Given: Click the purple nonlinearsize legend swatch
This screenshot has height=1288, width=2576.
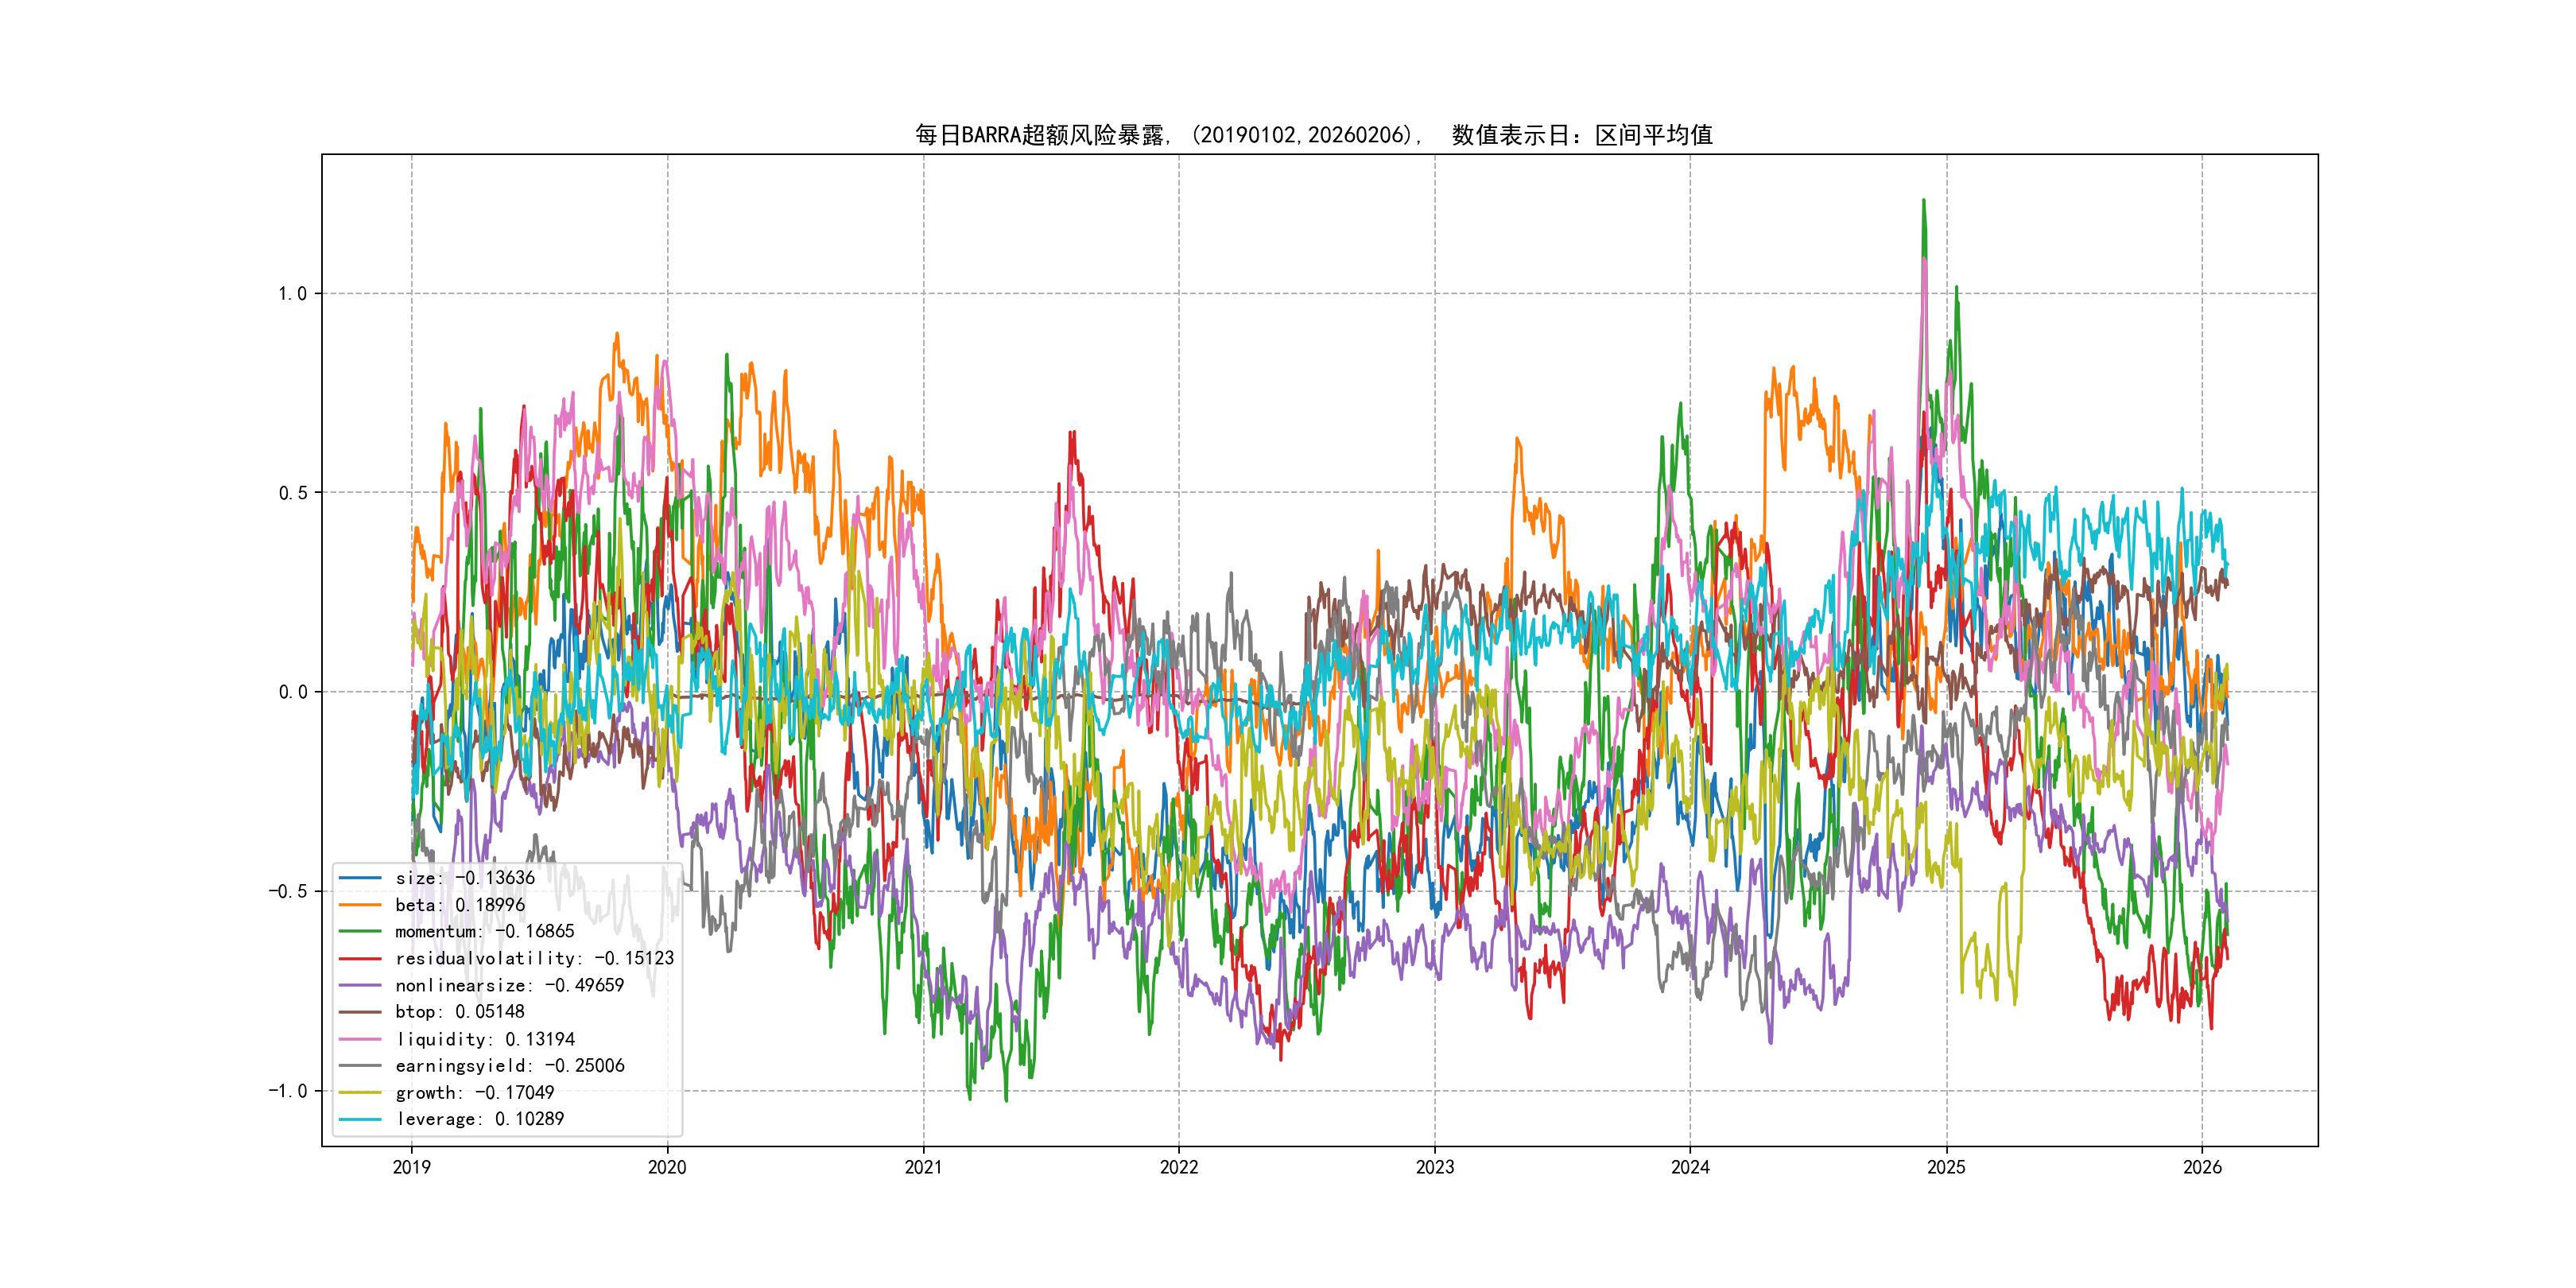Looking at the screenshot, I should (360, 985).
